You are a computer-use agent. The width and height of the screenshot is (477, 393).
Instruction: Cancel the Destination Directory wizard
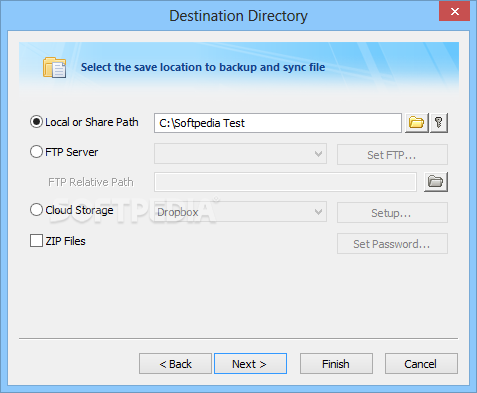pyautogui.click(x=421, y=364)
